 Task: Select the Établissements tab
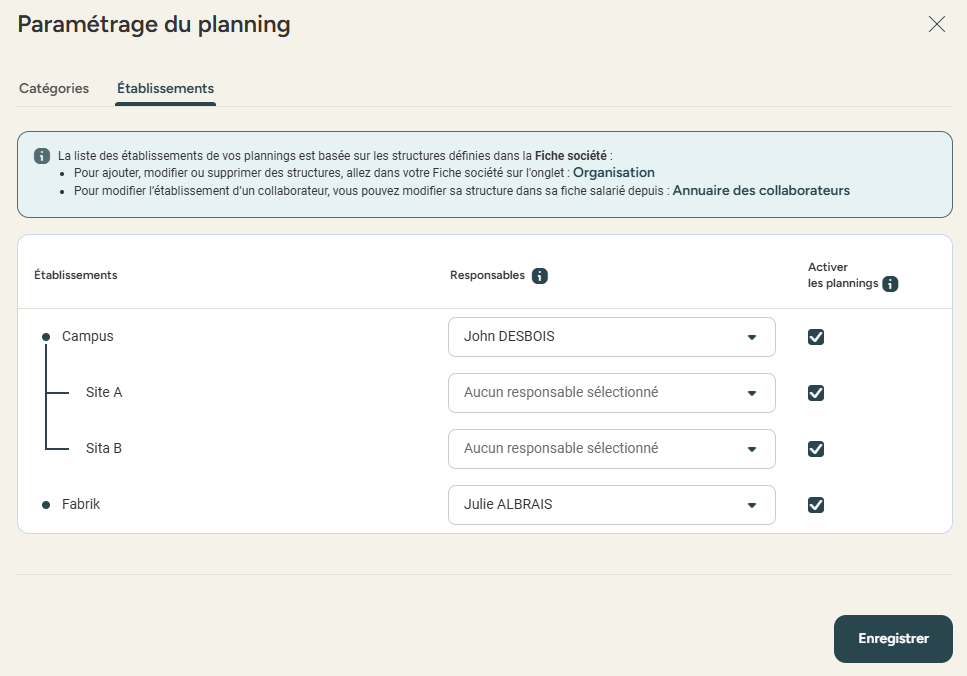click(165, 88)
